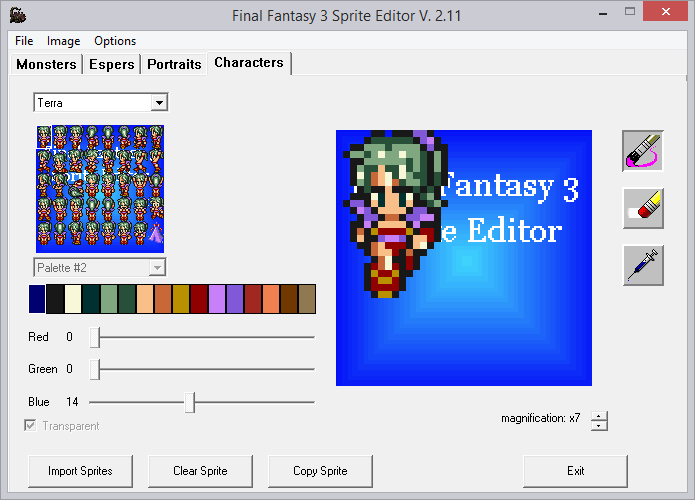Select the tan palette swatch at end

(307, 299)
